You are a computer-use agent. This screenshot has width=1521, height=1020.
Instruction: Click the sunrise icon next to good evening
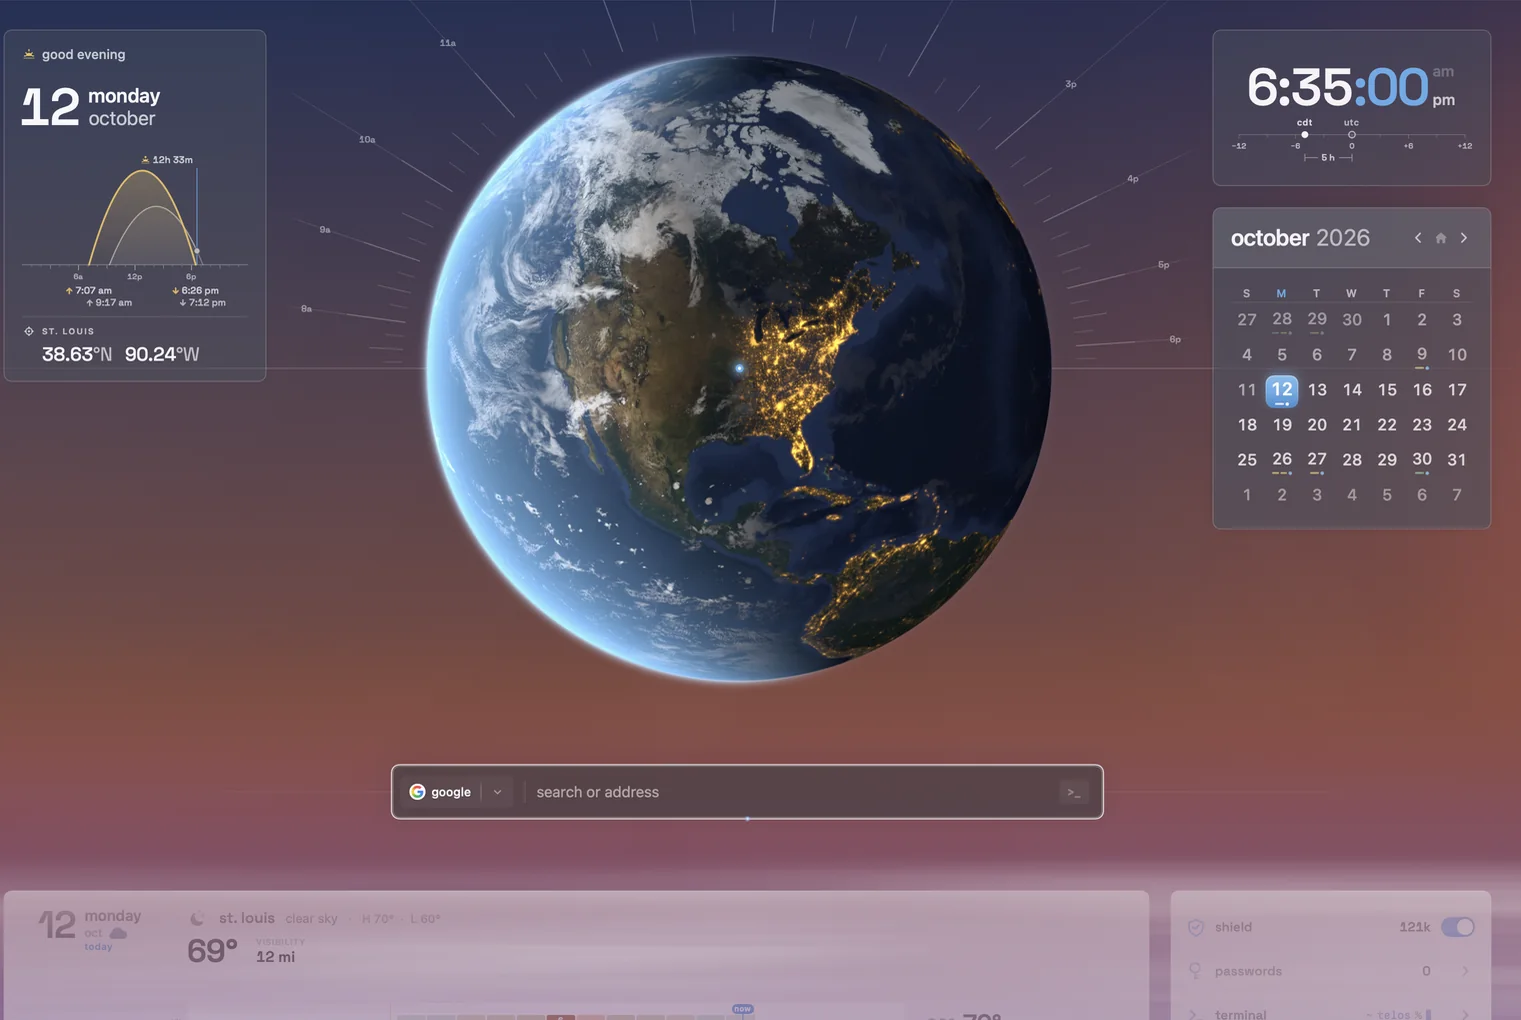tap(29, 54)
